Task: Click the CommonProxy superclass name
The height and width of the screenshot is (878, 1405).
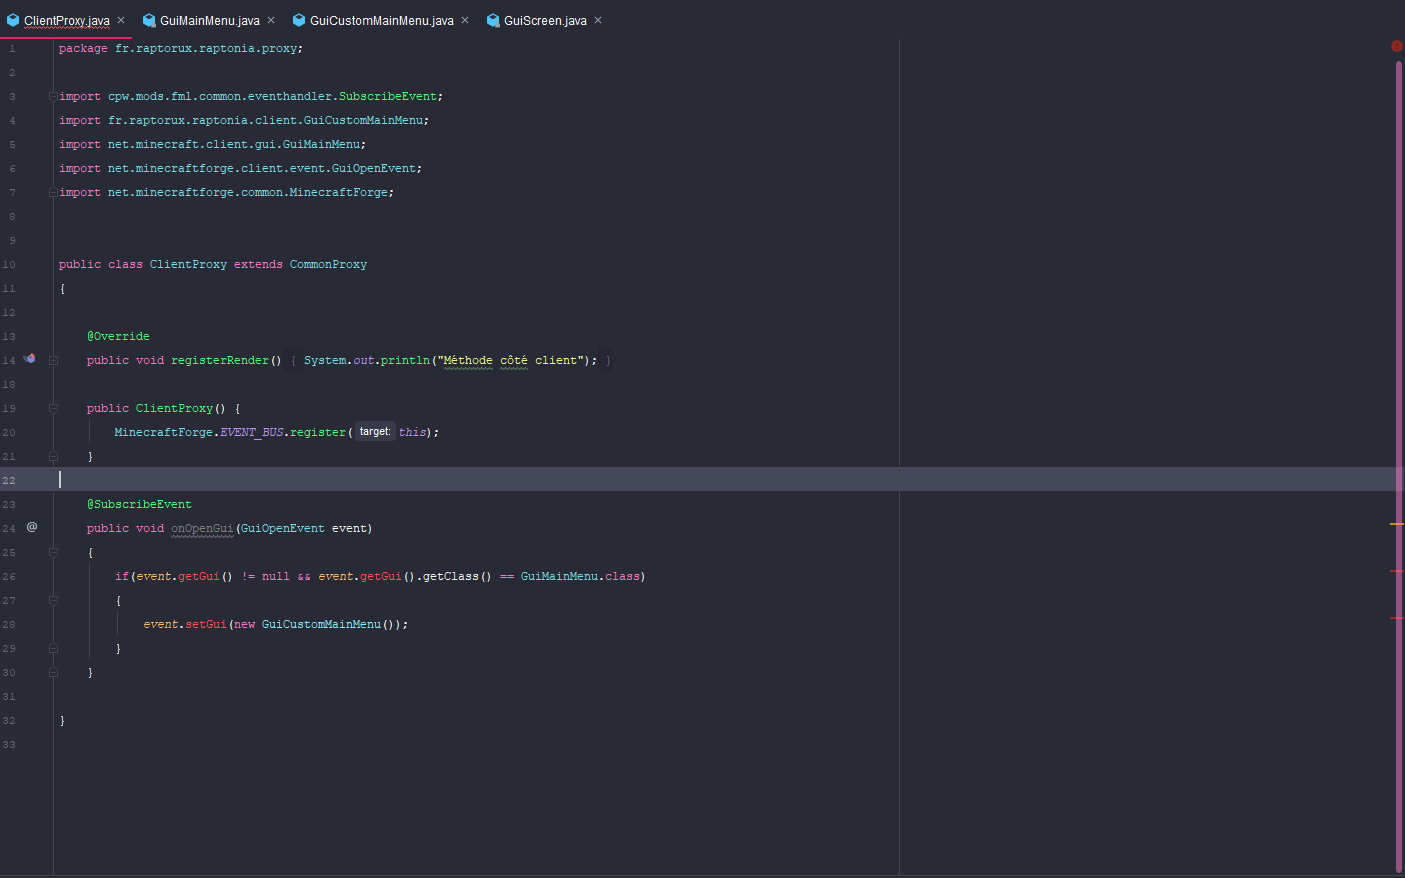Action: pos(328,264)
